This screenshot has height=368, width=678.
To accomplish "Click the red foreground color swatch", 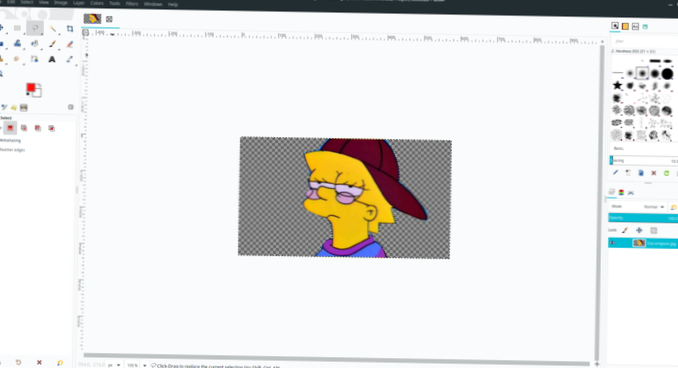I will pyautogui.click(x=30, y=88).
